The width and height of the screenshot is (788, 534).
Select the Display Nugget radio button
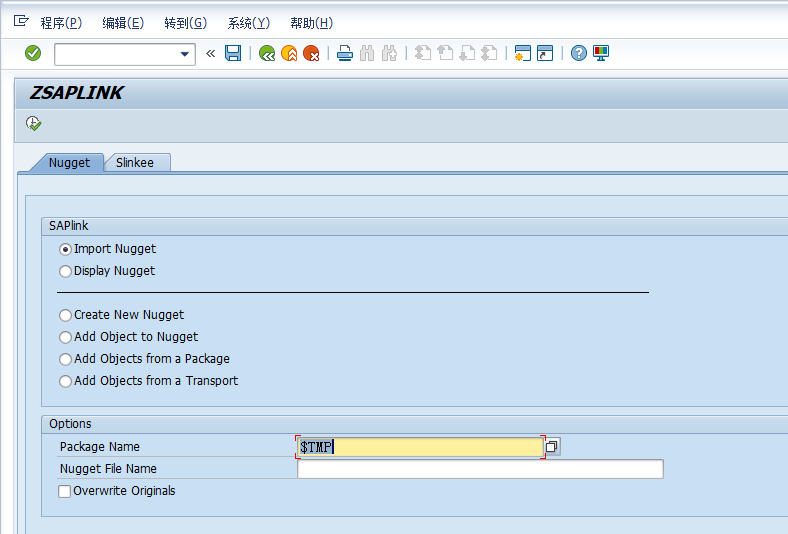pyautogui.click(x=65, y=272)
